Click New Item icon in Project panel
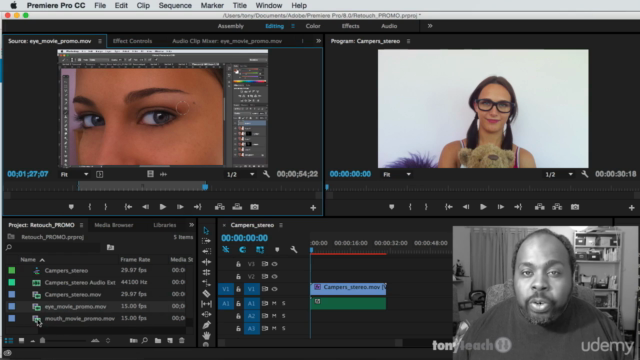The height and width of the screenshot is (360, 640). pyautogui.click(x=170, y=340)
